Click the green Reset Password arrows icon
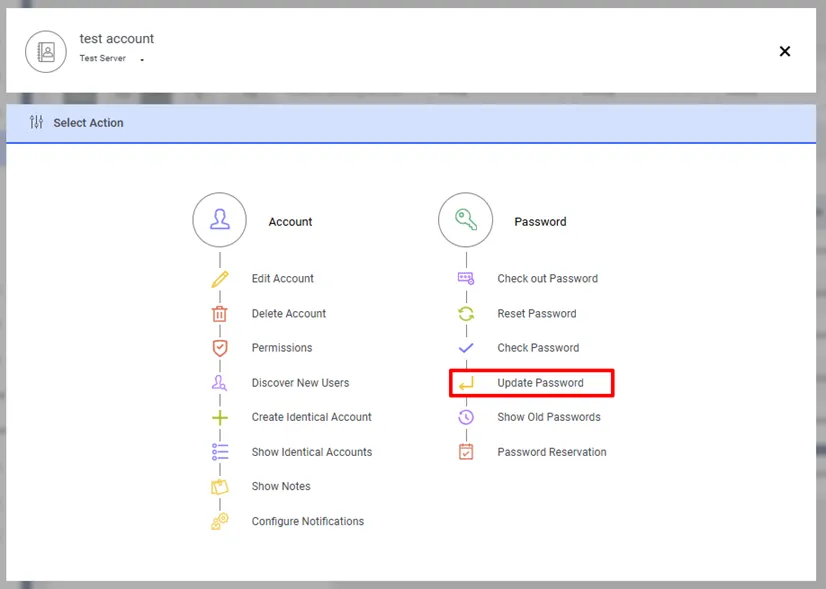Viewport: 826px width, 589px height. tap(466, 313)
